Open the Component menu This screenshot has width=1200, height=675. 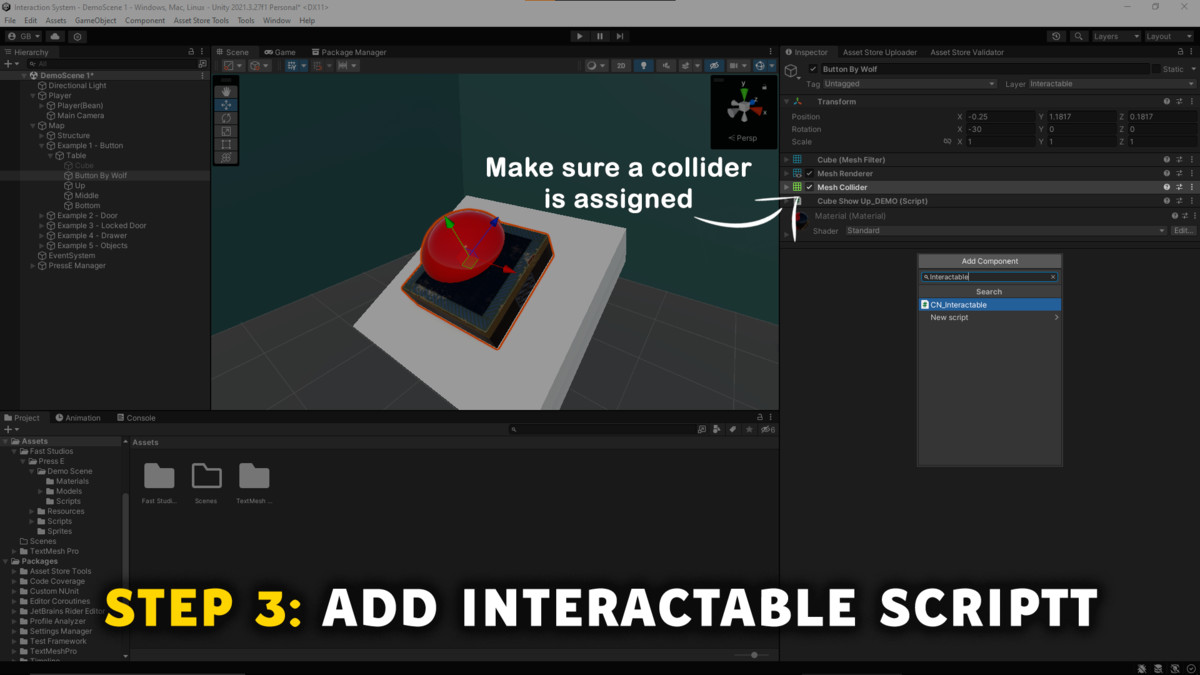pos(145,20)
